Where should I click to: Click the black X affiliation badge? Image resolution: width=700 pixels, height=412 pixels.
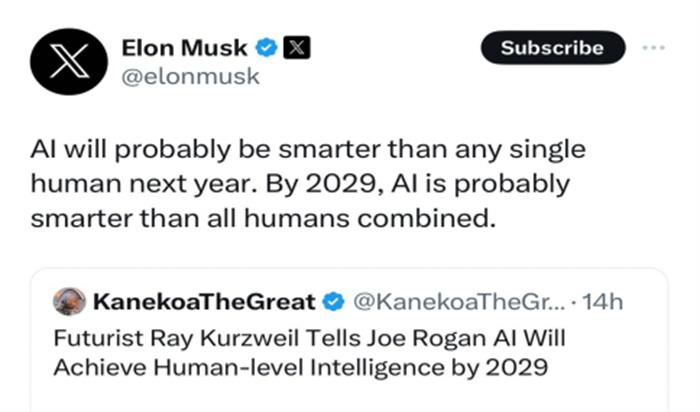296,46
